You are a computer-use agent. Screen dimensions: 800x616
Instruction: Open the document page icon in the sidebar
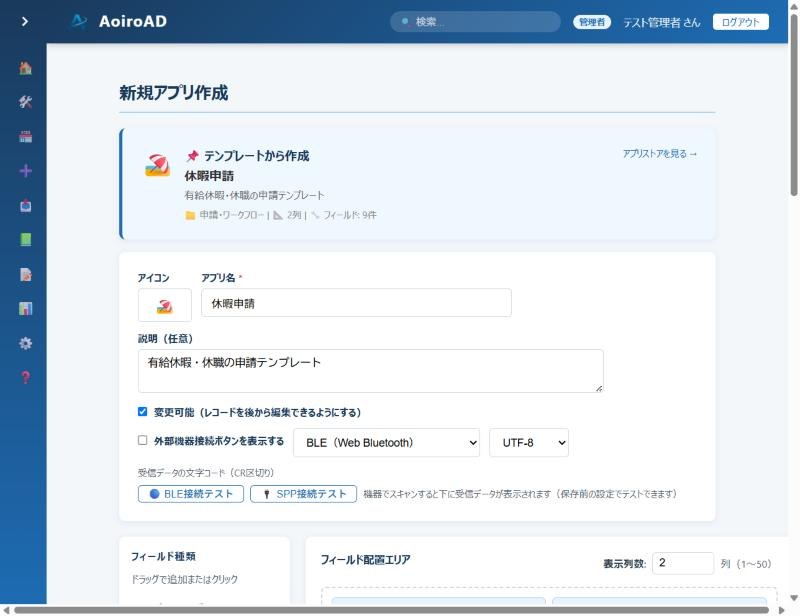pos(25,275)
